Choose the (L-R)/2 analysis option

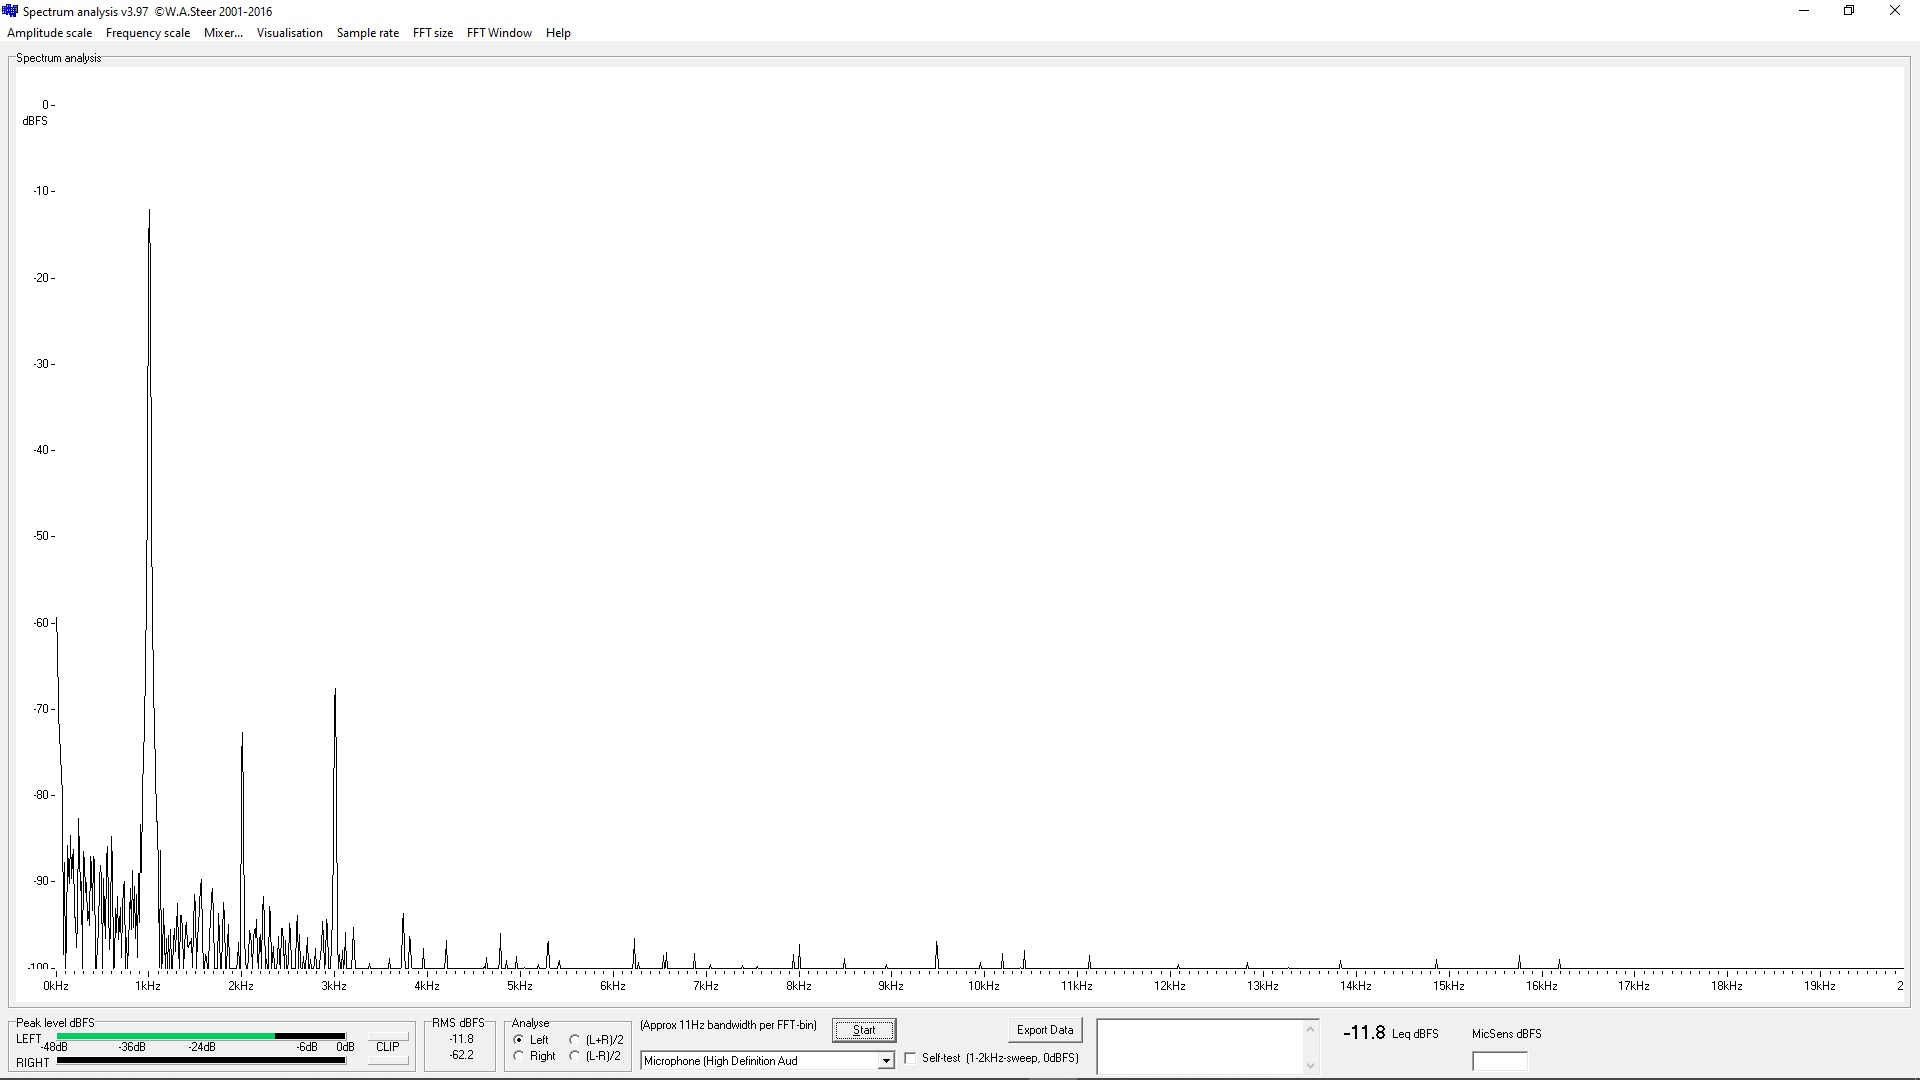pos(575,1056)
